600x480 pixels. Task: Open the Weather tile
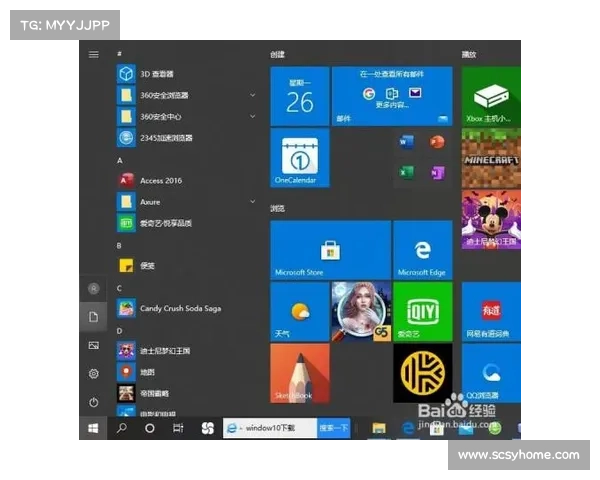300,312
